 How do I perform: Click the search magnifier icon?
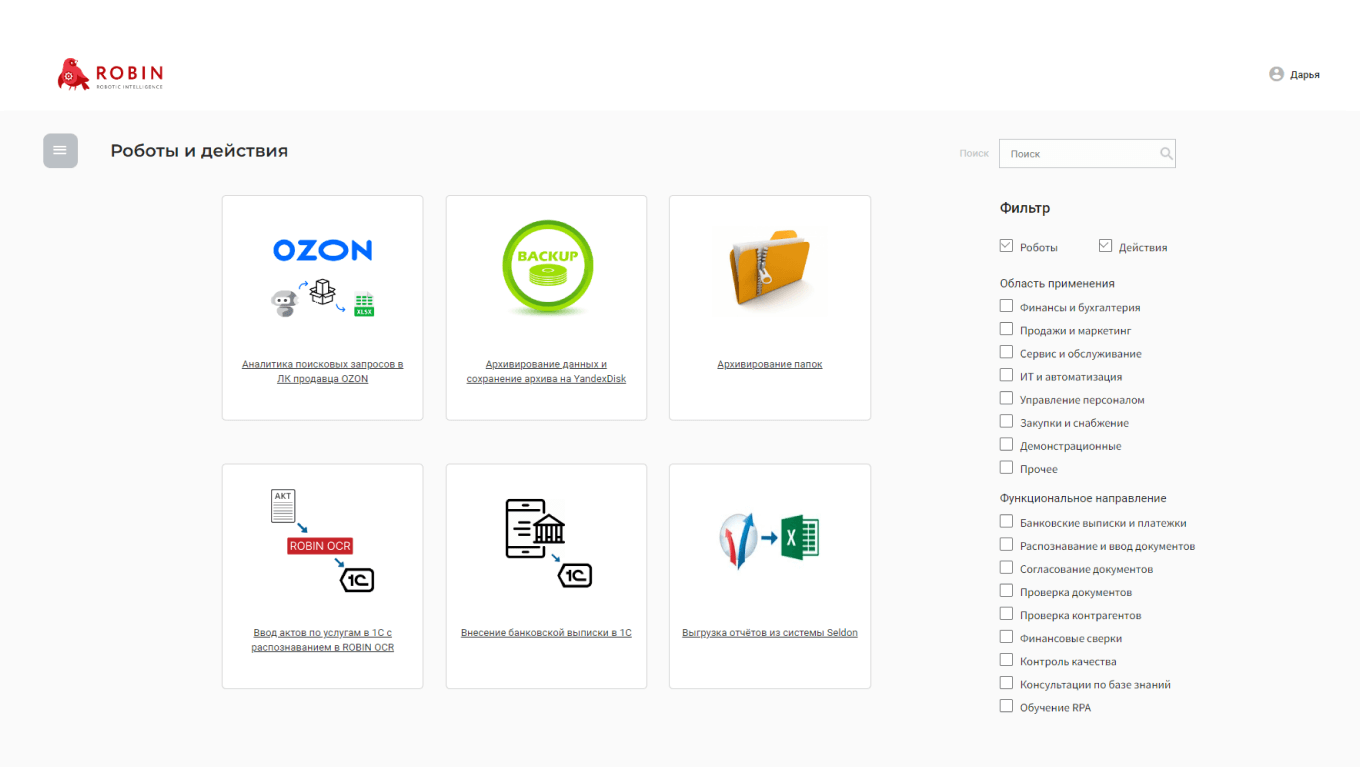pos(1166,154)
